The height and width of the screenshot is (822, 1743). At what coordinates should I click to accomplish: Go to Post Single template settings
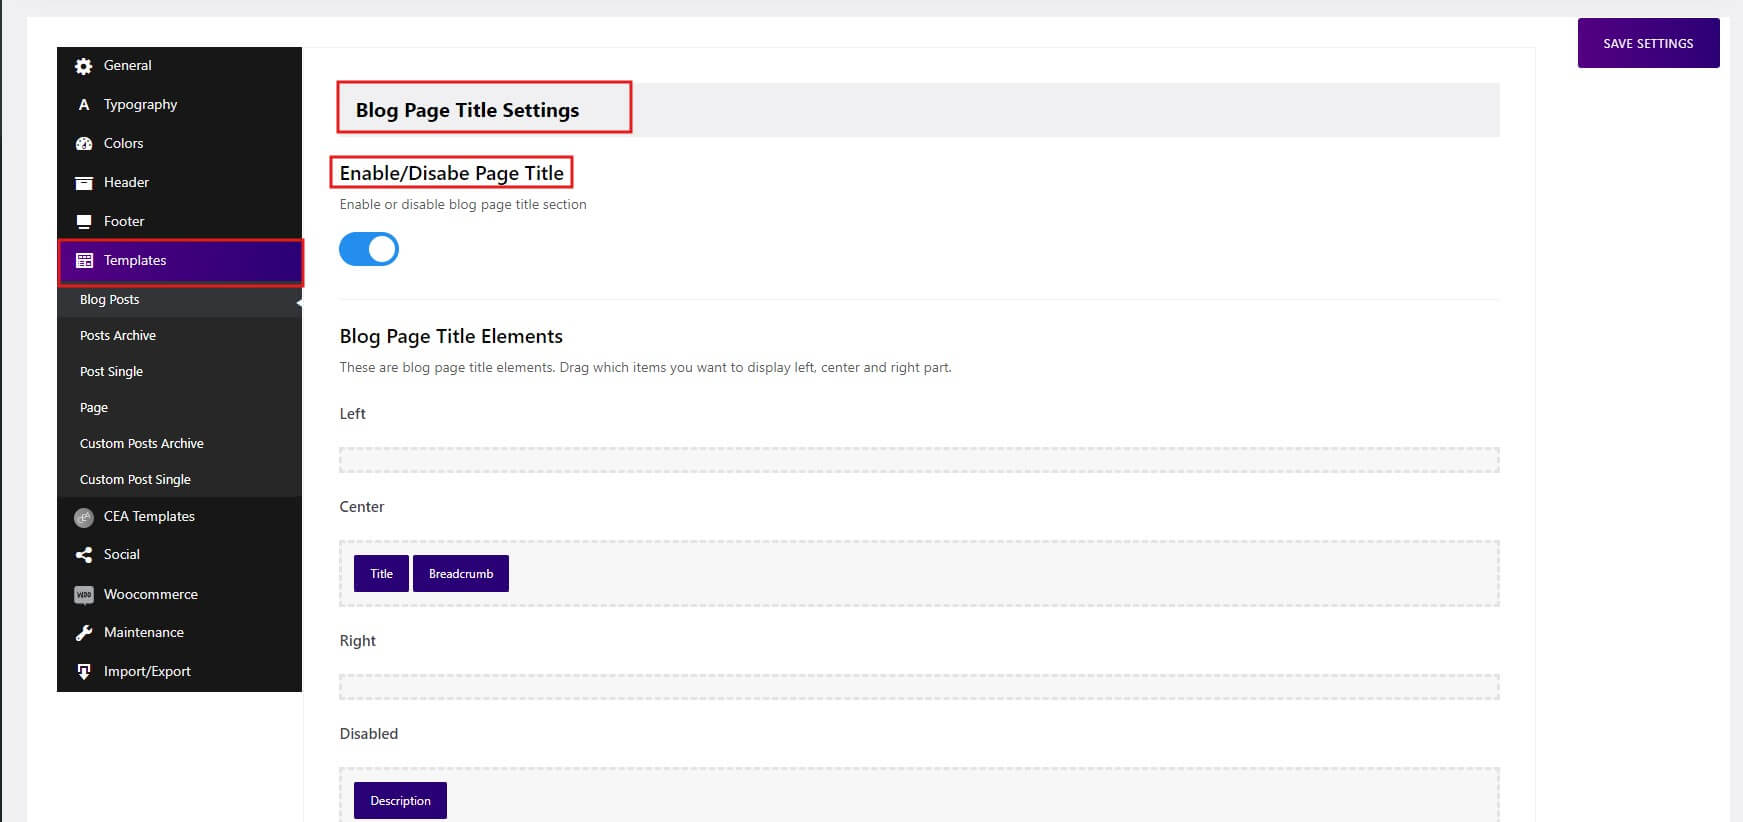[x=111, y=372]
